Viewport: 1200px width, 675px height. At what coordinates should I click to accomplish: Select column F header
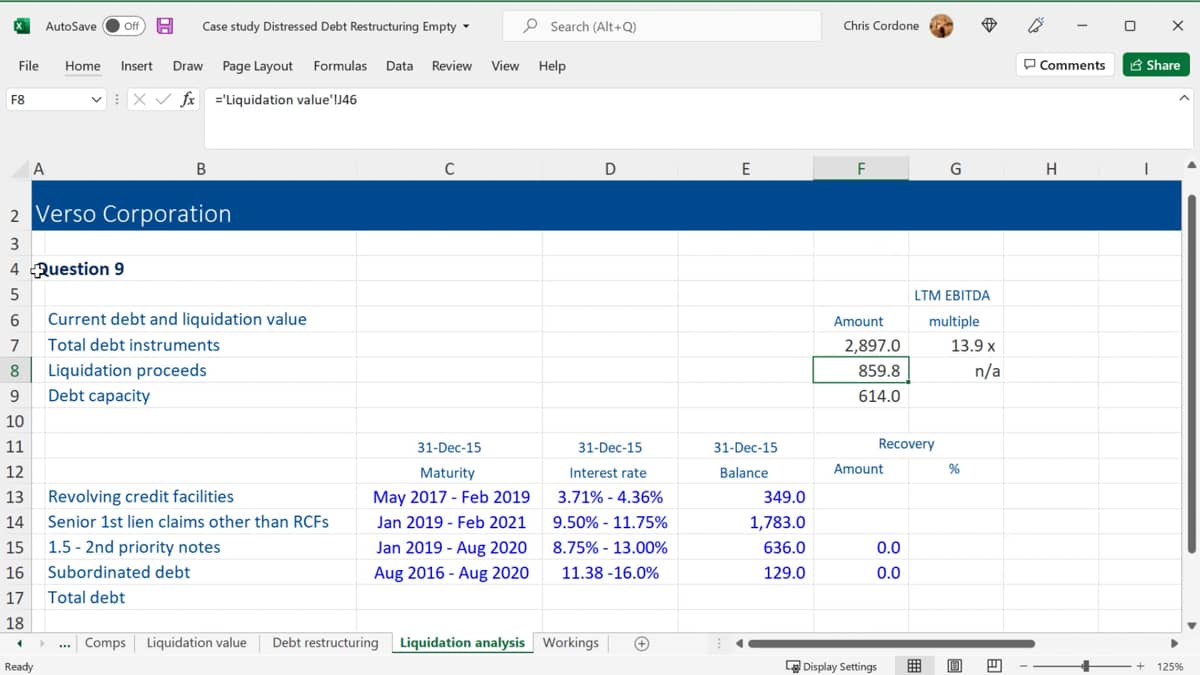[x=861, y=169]
